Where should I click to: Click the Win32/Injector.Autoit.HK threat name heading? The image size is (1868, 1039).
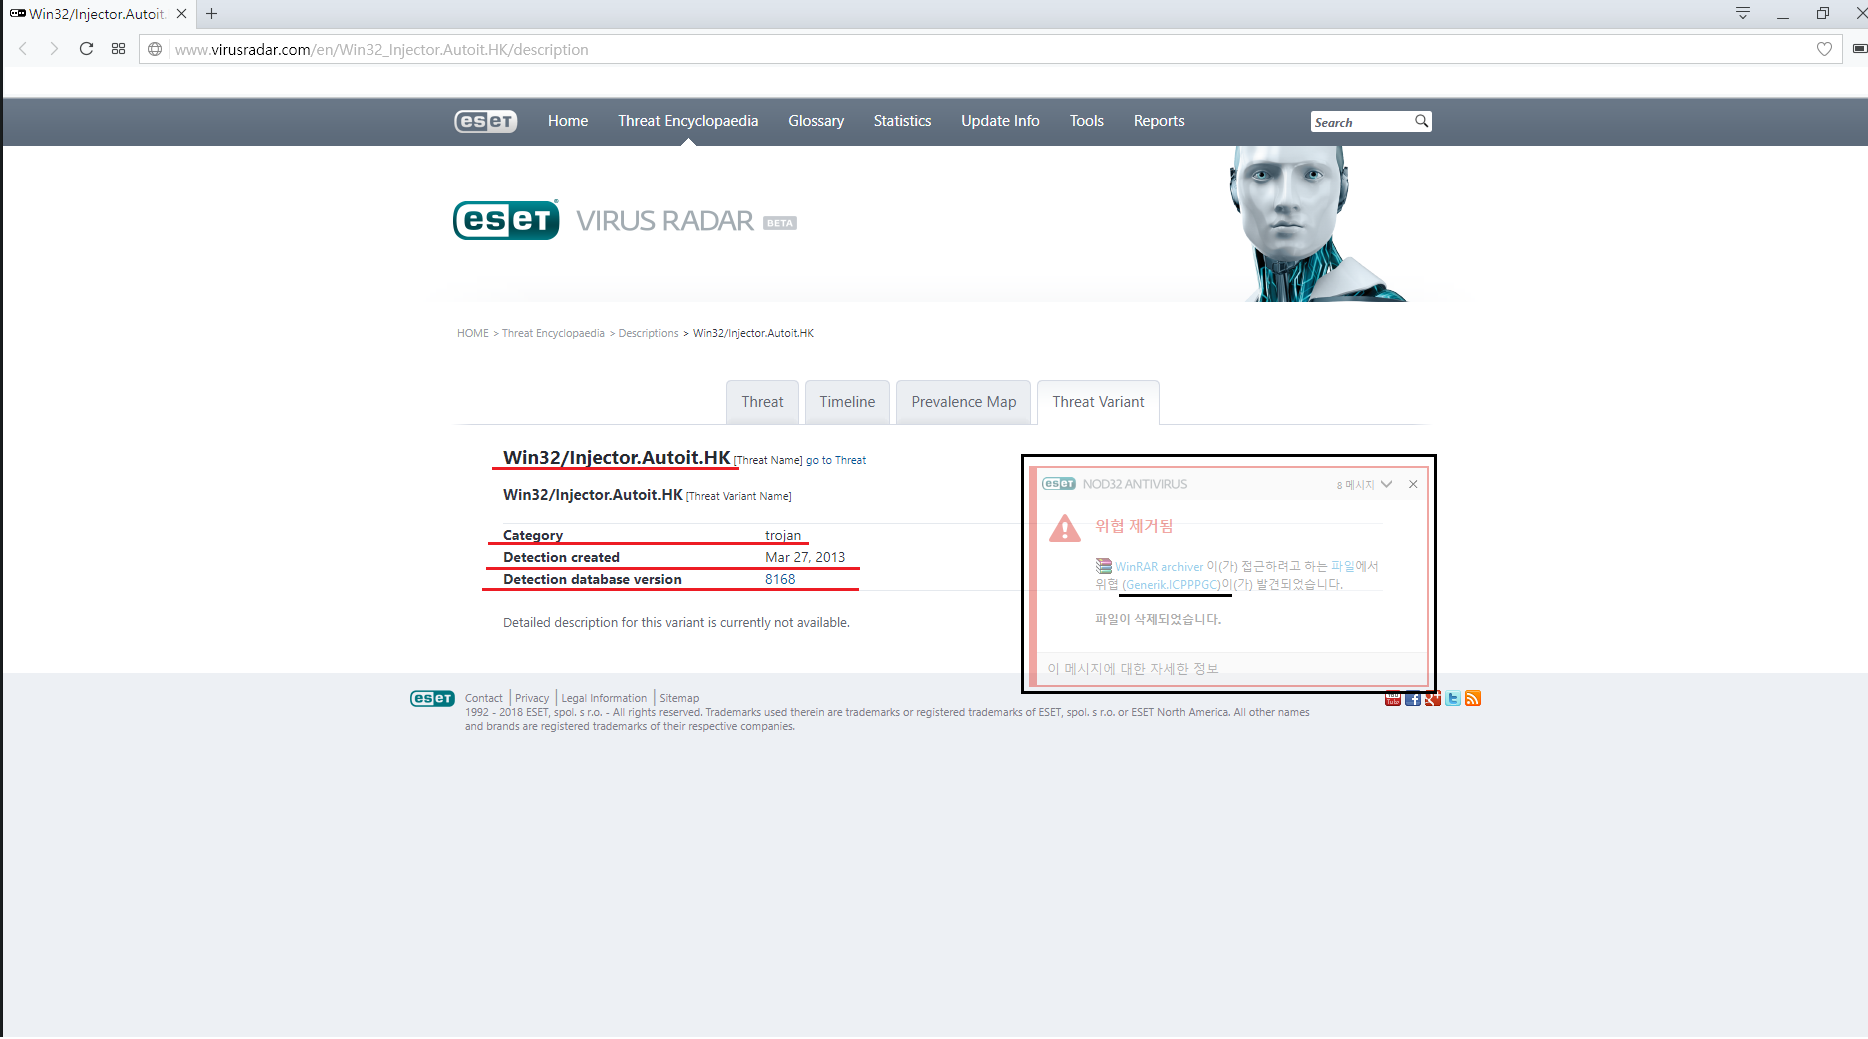coord(616,457)
